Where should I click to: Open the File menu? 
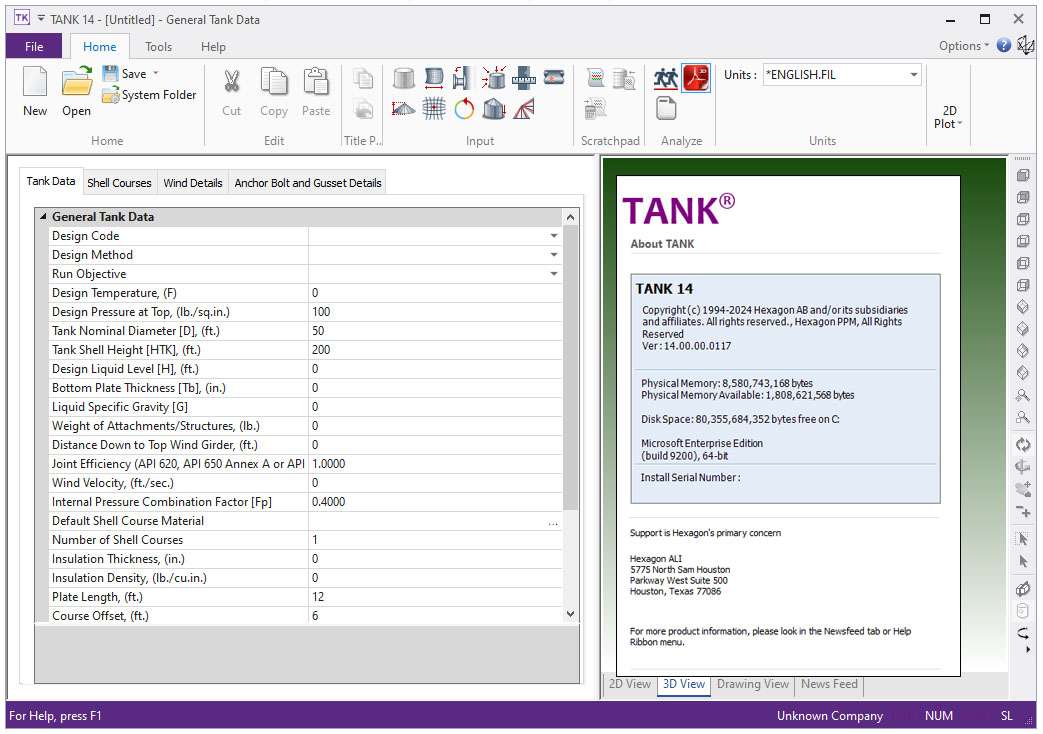pyautogui.click(x=34, y=47)
